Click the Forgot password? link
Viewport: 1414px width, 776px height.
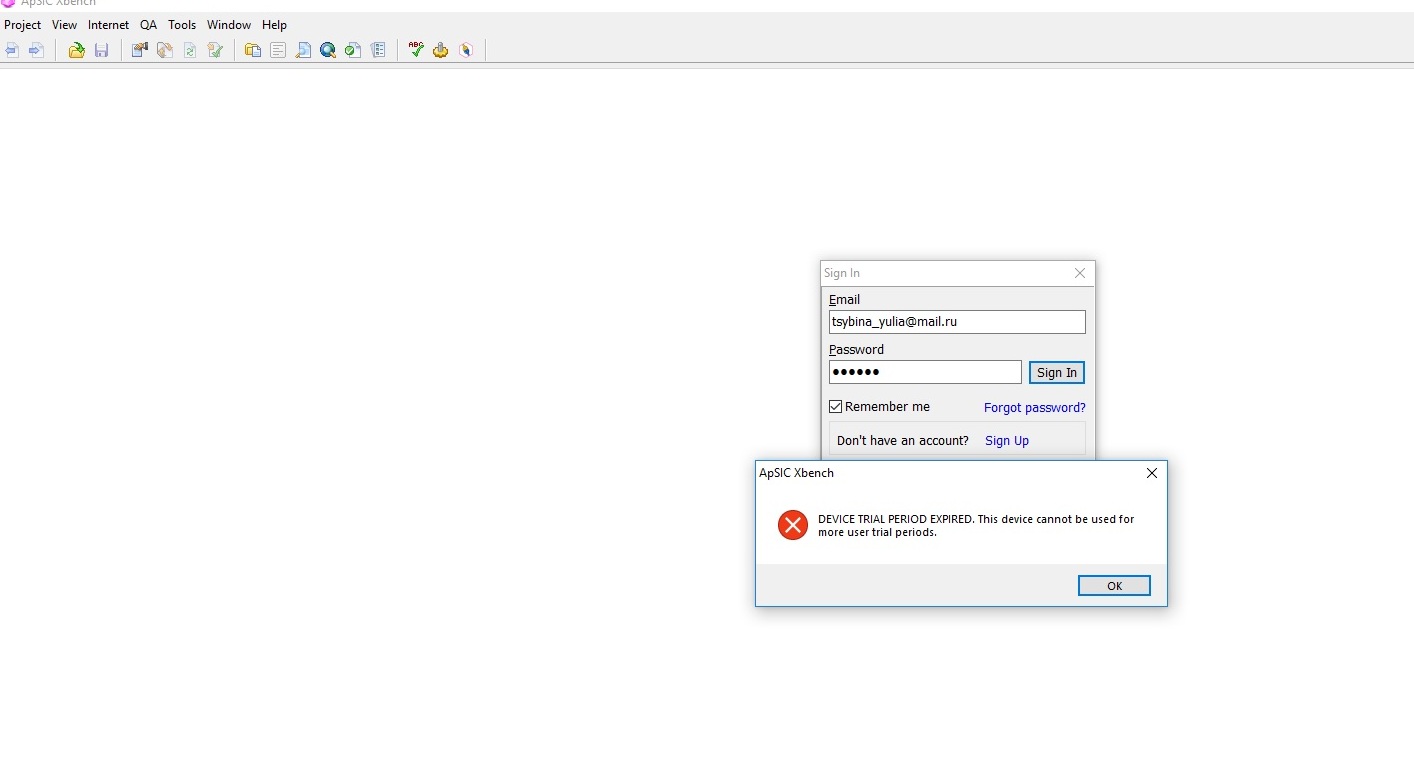pyautogui.click(x=1035, y=408)
